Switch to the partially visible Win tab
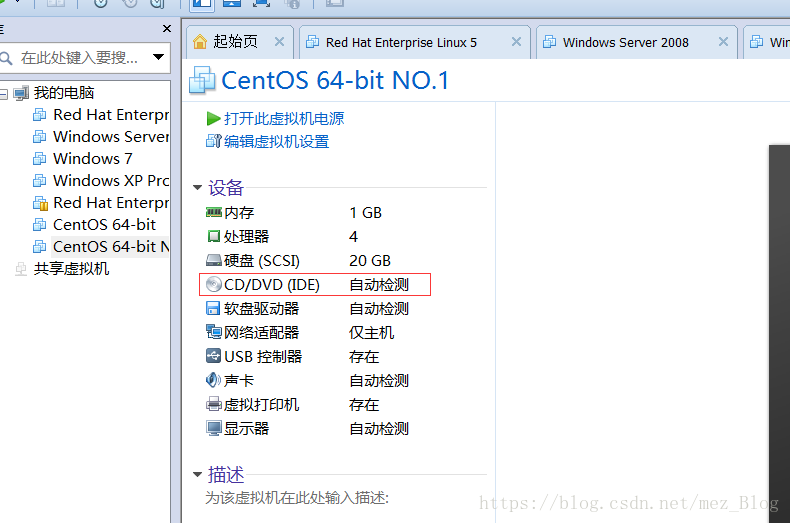The image size is (790, 523). 767,43
